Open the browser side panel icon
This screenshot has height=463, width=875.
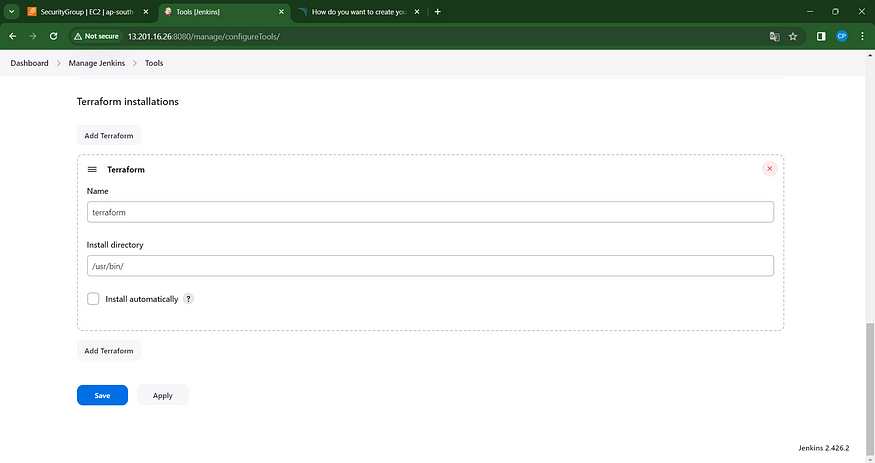[821, 36]
